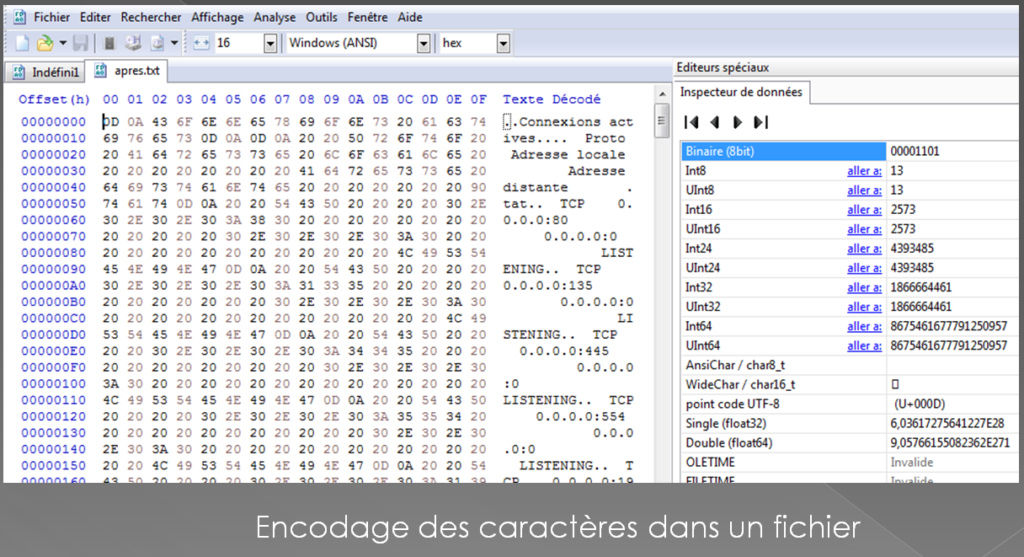The height and width of the screenshot is (557, 1024).
Task: Click the New file toolbar icon
Action: [x=23, y=43]
